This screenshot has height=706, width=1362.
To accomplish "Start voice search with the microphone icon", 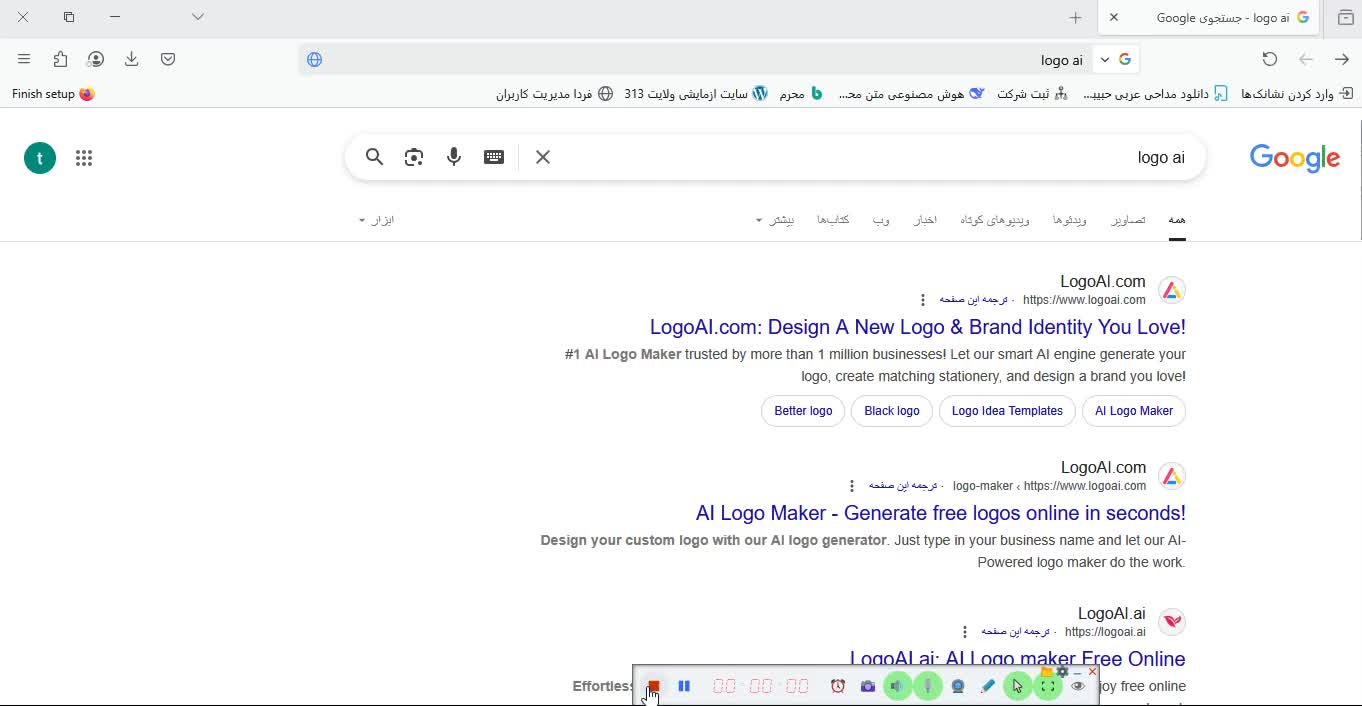I will click(454, 157).
